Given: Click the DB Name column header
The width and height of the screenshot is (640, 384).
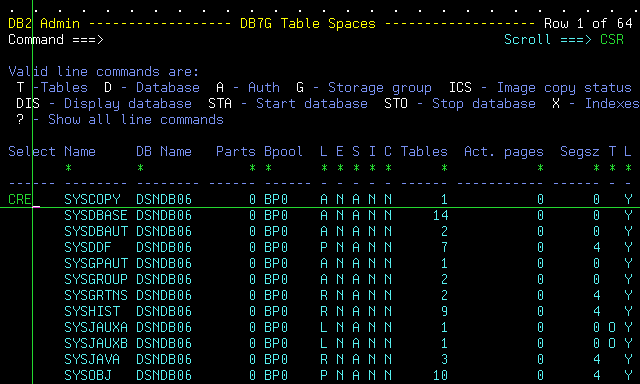Looking at the screenshot, I should pyautogui.click(x=164, y=151).
